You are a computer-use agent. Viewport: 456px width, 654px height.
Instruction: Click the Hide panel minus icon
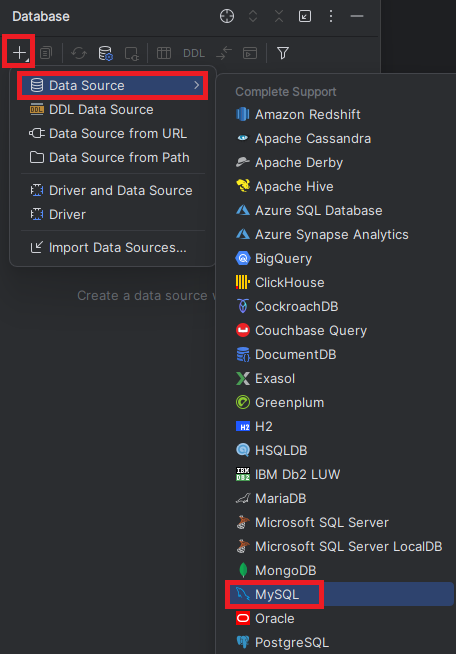point(357,16)
